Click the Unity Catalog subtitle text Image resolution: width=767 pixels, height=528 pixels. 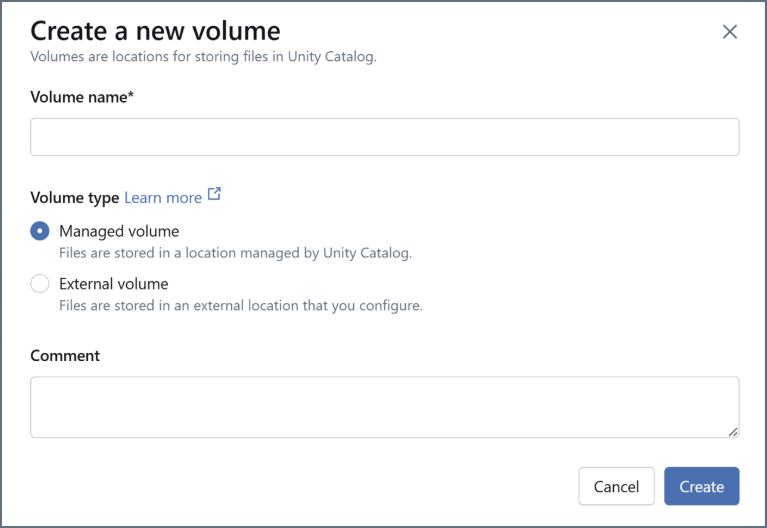203,57
